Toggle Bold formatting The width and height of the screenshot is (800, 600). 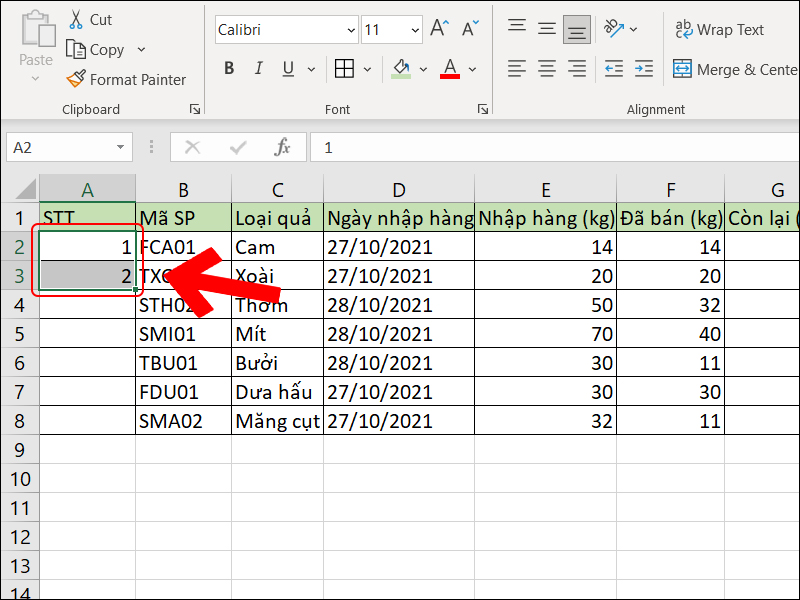pyautogui.click(x=228, y=68)
